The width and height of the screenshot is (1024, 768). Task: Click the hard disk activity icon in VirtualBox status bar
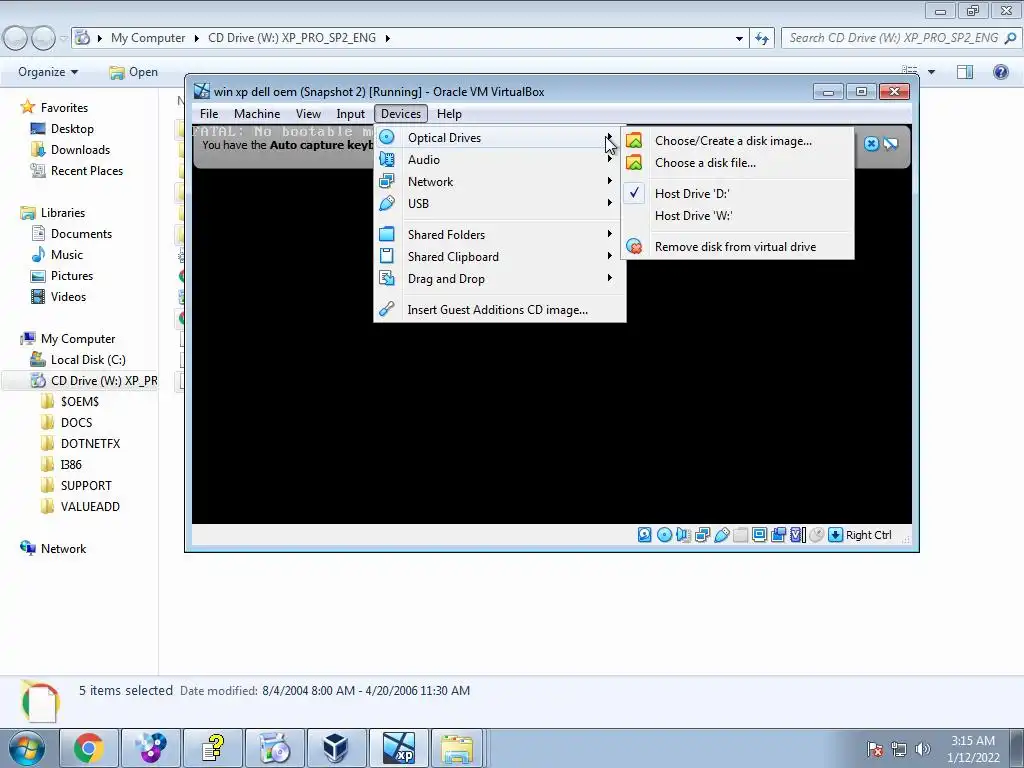coord(645,535)
